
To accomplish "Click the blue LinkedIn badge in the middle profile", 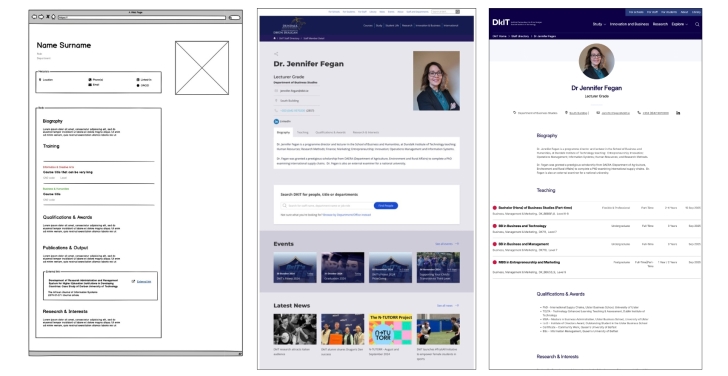I will 276,122.
